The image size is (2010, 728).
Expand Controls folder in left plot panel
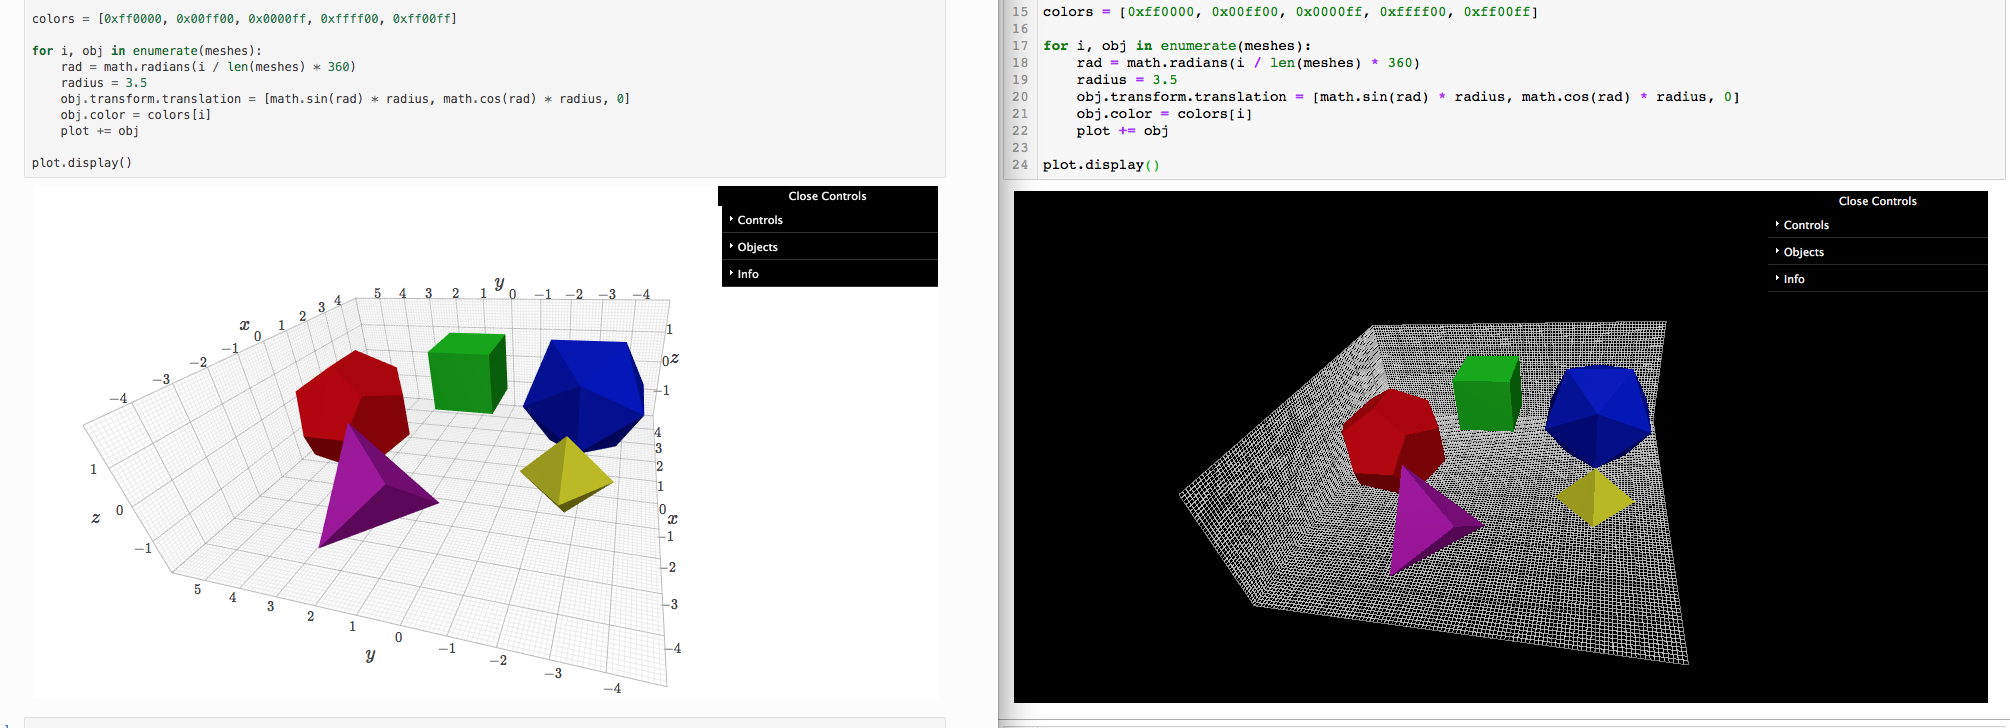829,220
